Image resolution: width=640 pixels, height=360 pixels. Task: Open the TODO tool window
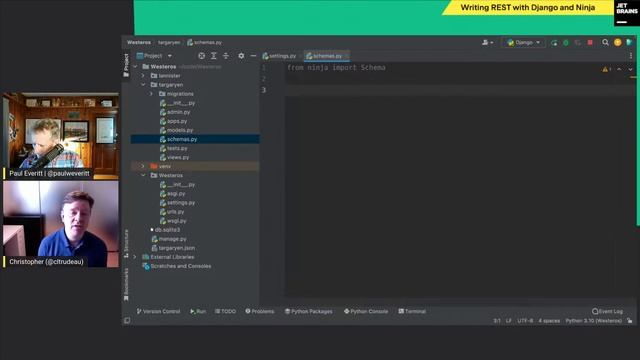[225, 311]
